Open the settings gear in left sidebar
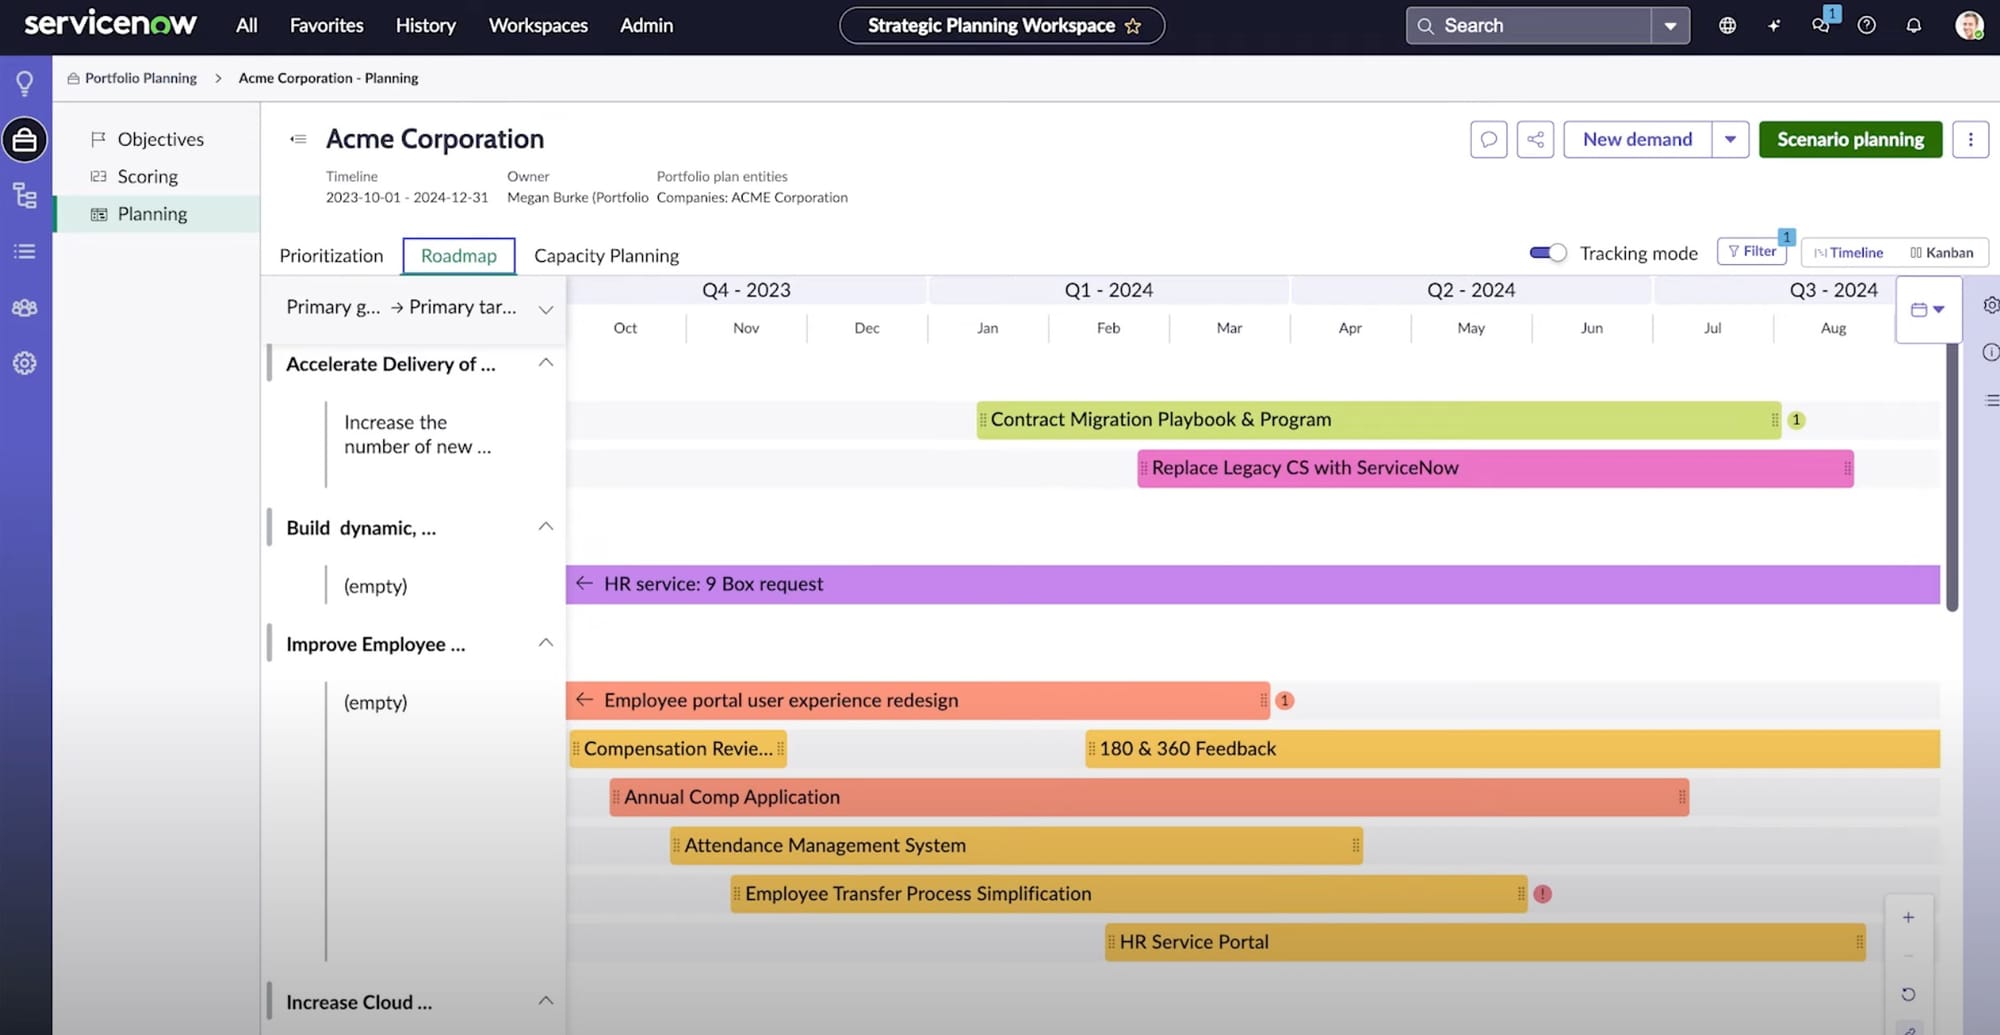Screen dimensions: 2000x1035 (24, 363)
